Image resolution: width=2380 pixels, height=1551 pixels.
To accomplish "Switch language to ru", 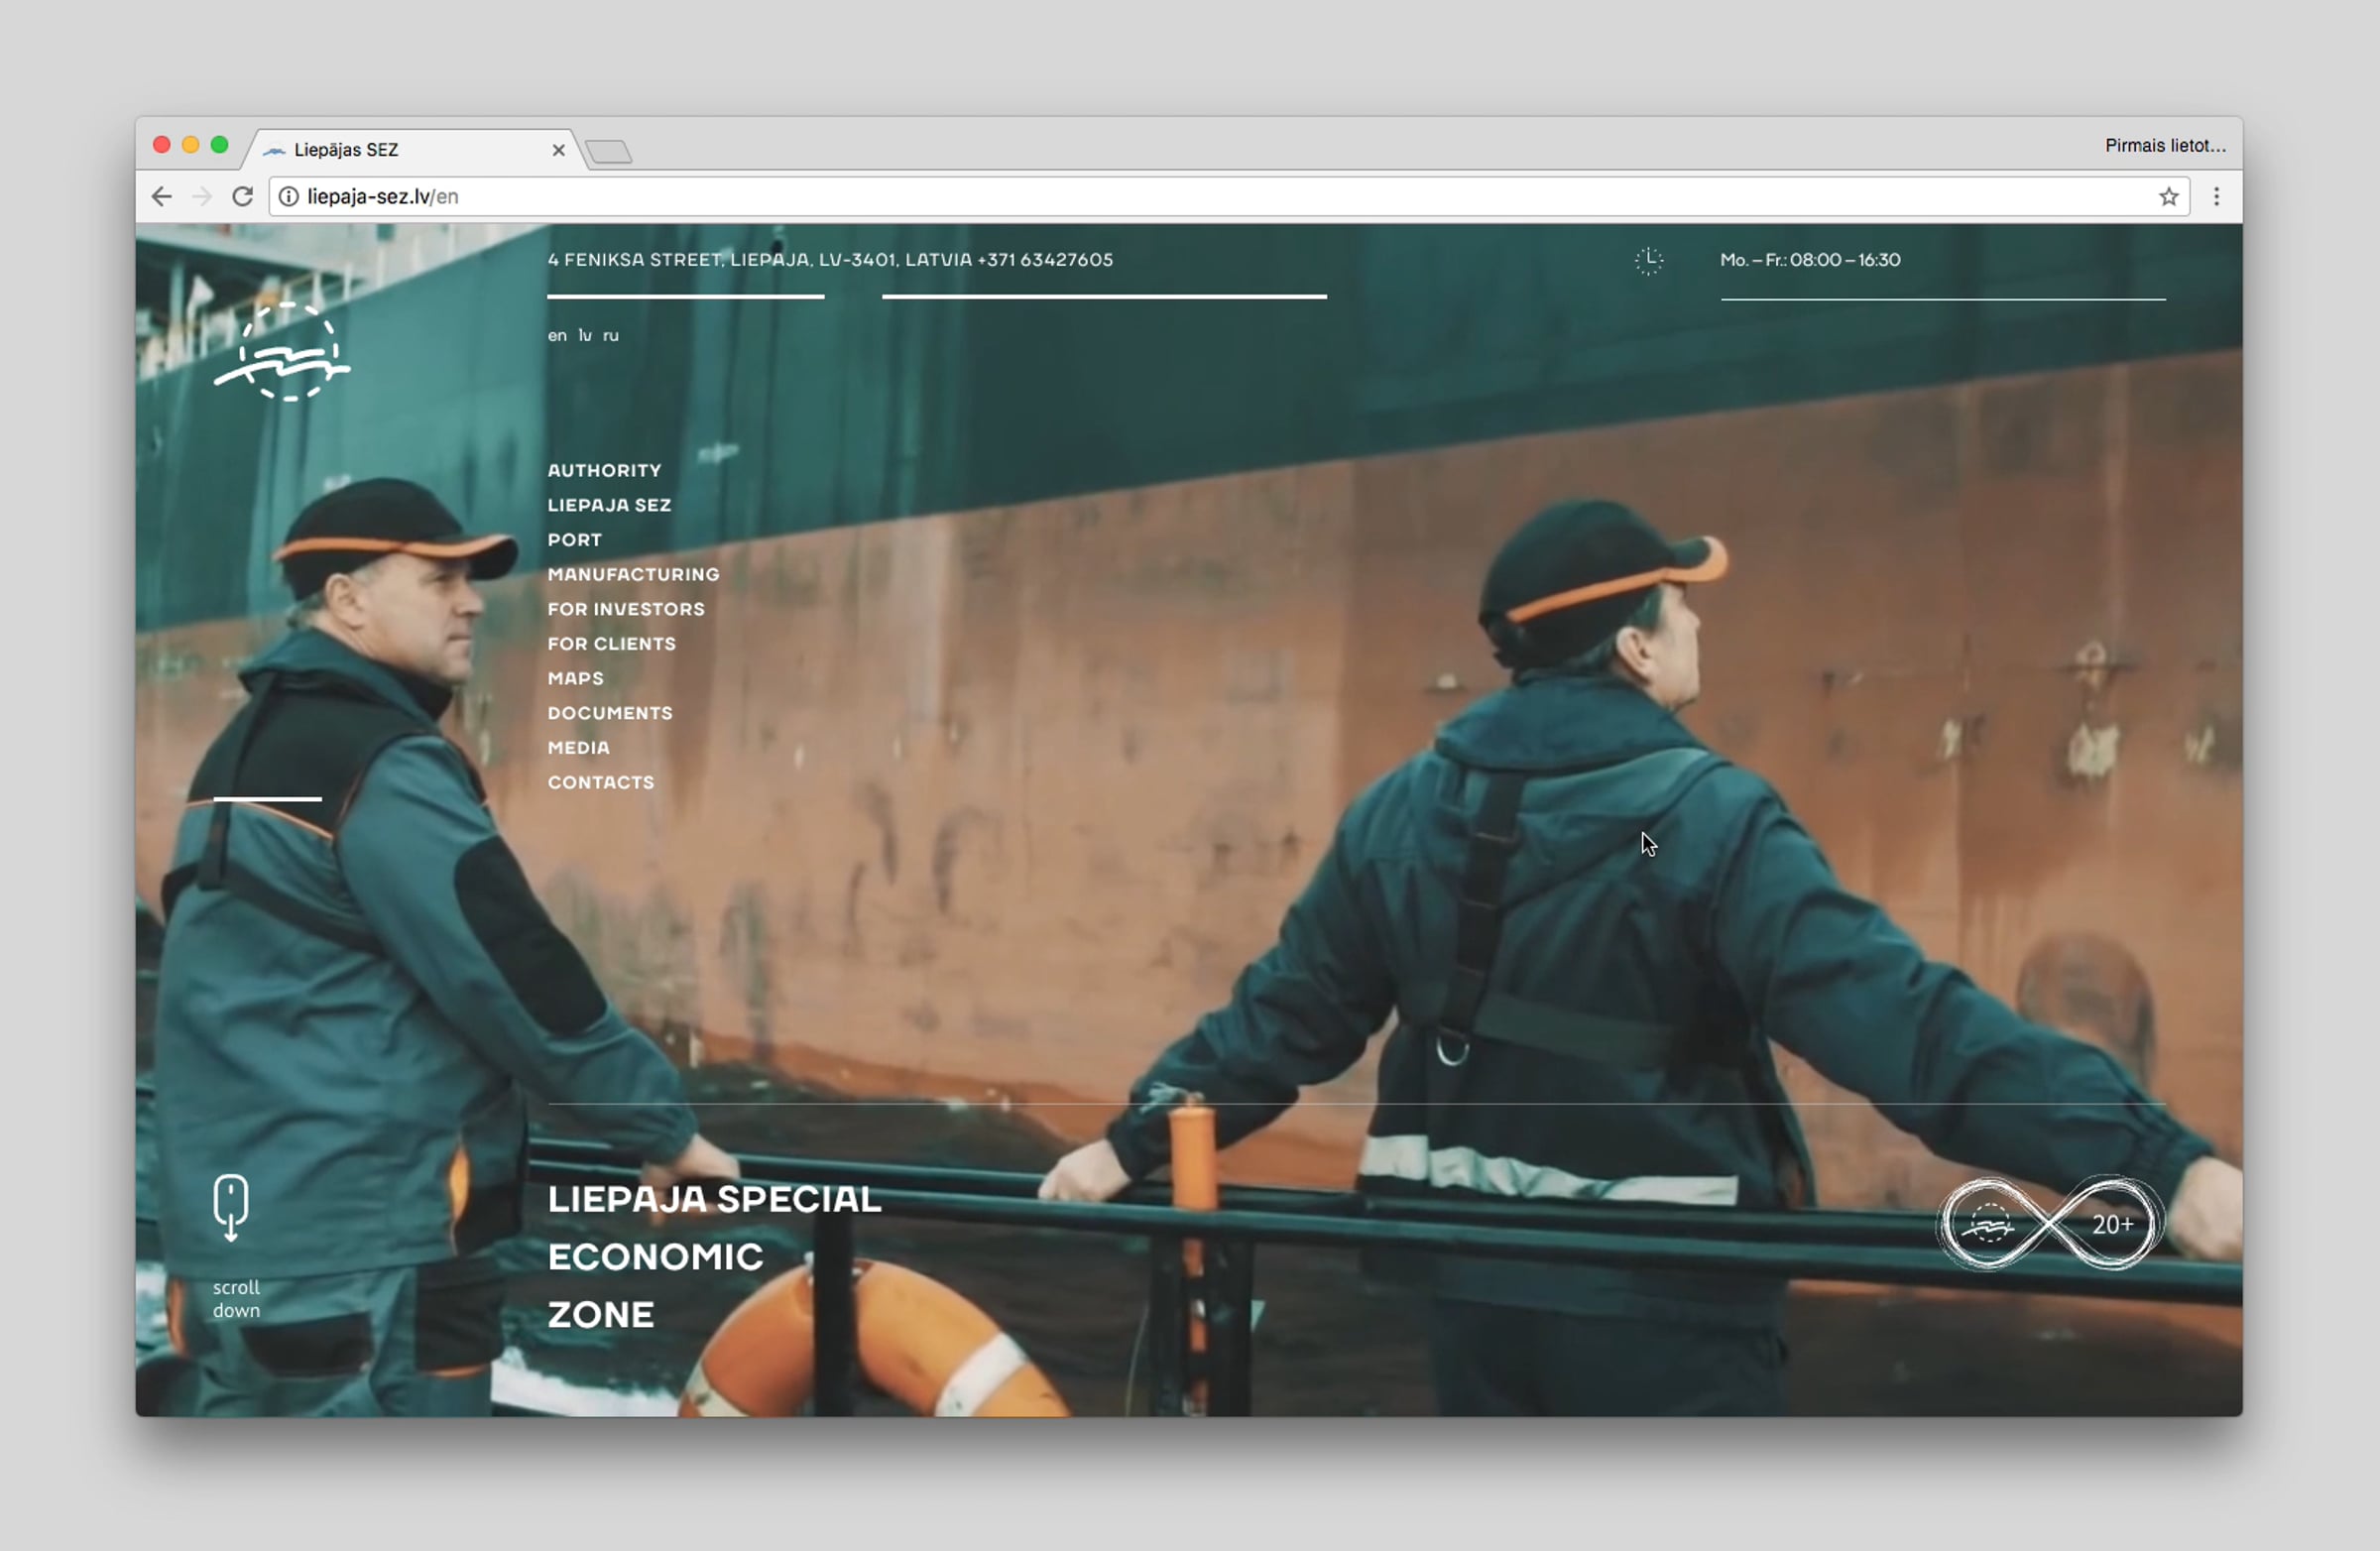I will tap(611, 336).
